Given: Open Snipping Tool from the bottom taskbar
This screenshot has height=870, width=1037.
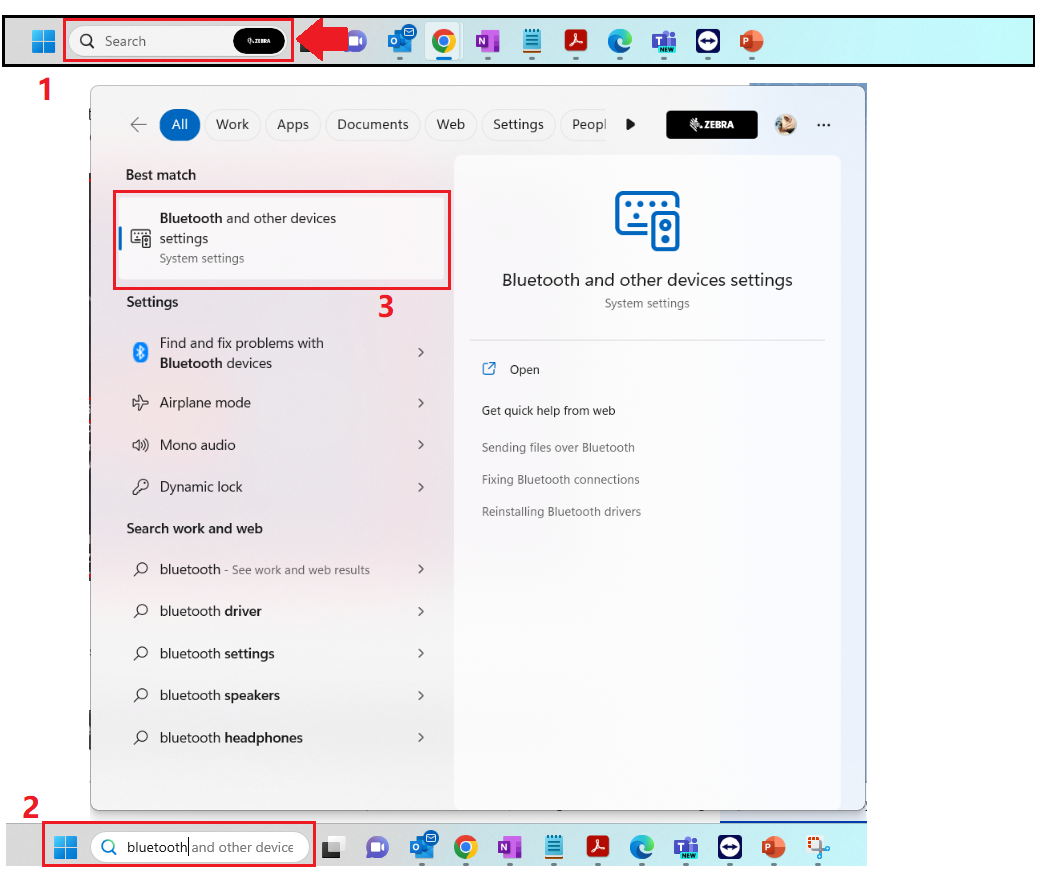Looking at the screenshot, I should tap(819, 848).
